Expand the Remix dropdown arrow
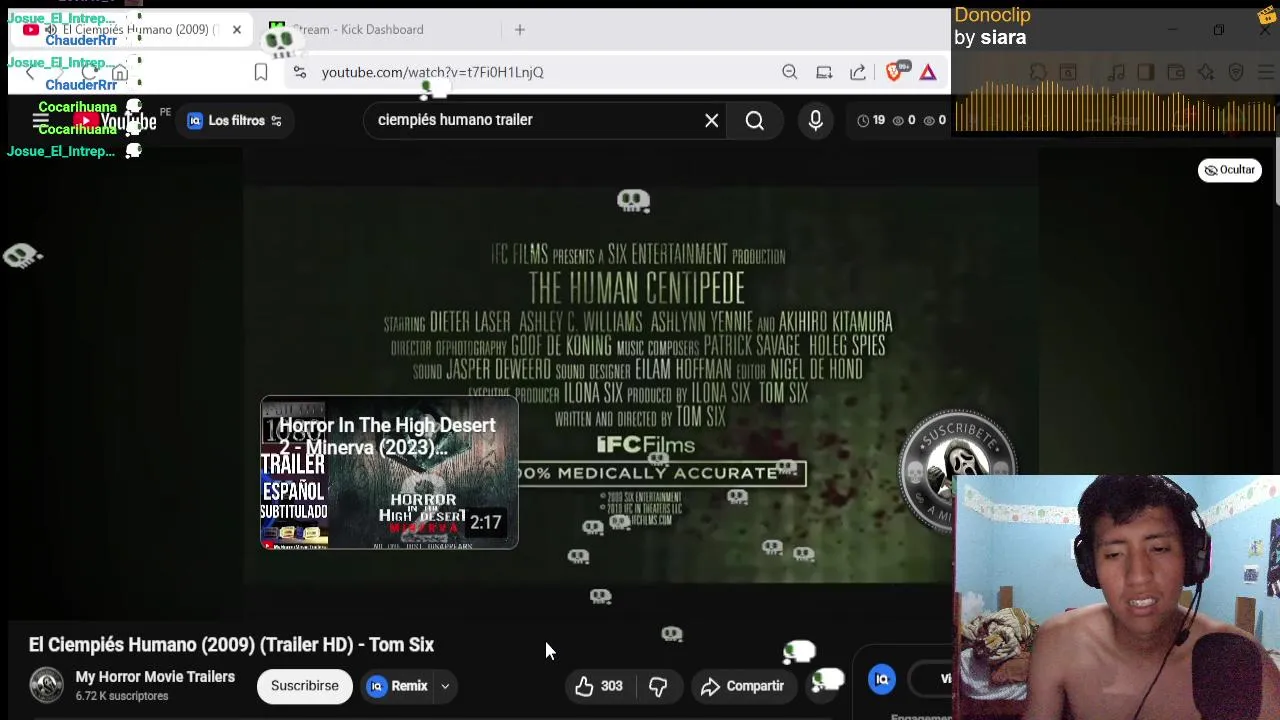This screenshot has height=720, width=1280. click(x=445, y=686)
